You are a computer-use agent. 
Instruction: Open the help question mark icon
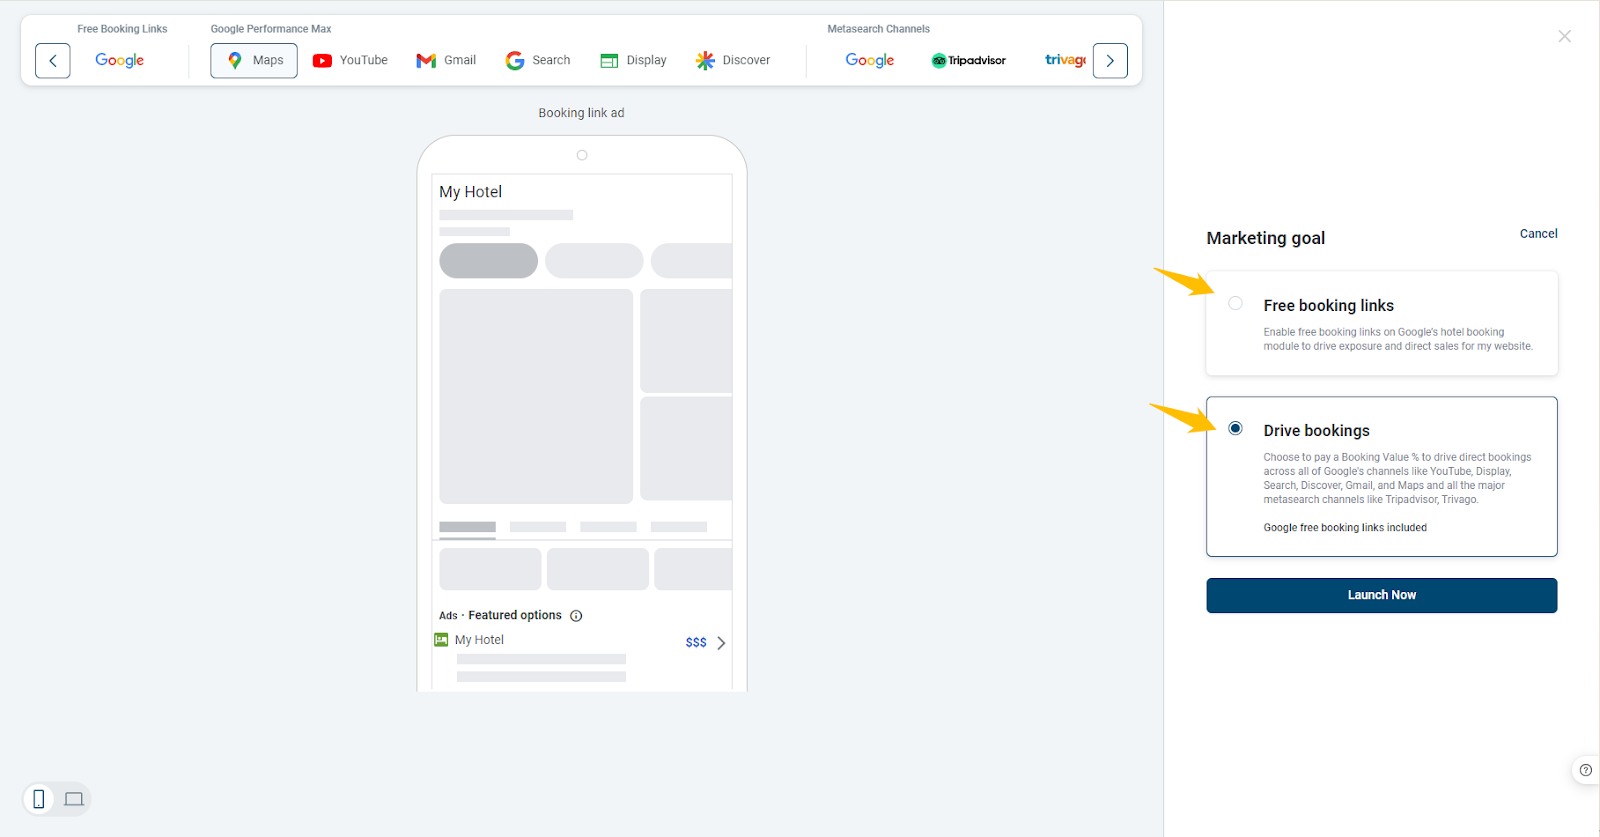1585,770
